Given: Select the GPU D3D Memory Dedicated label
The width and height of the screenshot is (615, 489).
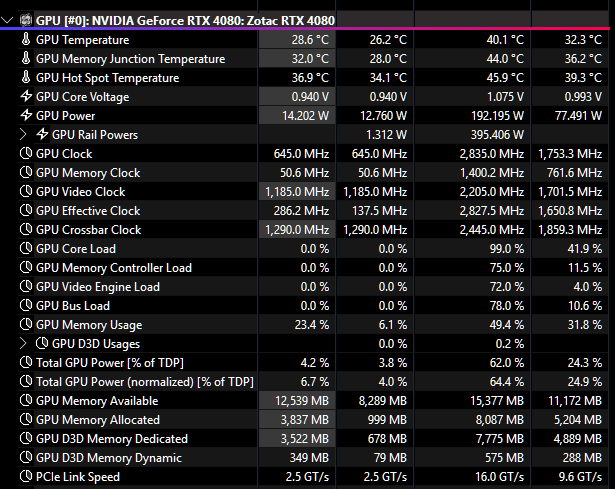Looking at the screenshot, I should coord(112,439).
